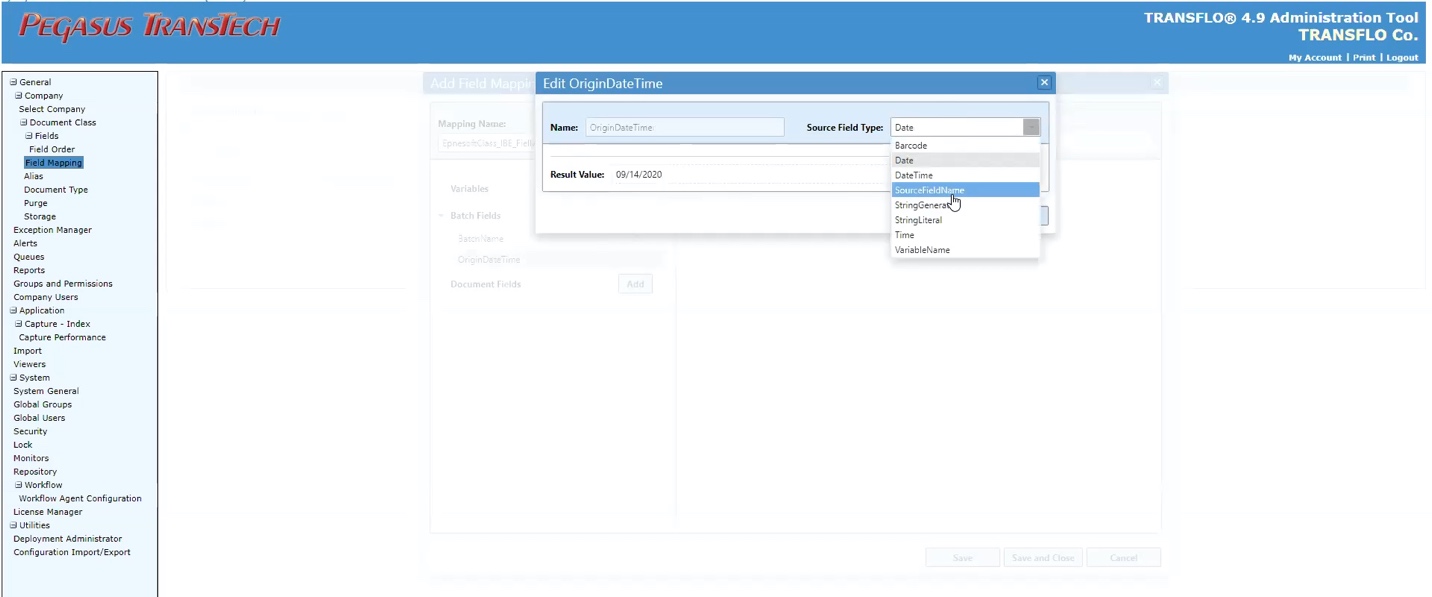This screenshot has width=1432, height=597.
Task: Click the OriginDateTime Name field
Action: click(685, 128)
